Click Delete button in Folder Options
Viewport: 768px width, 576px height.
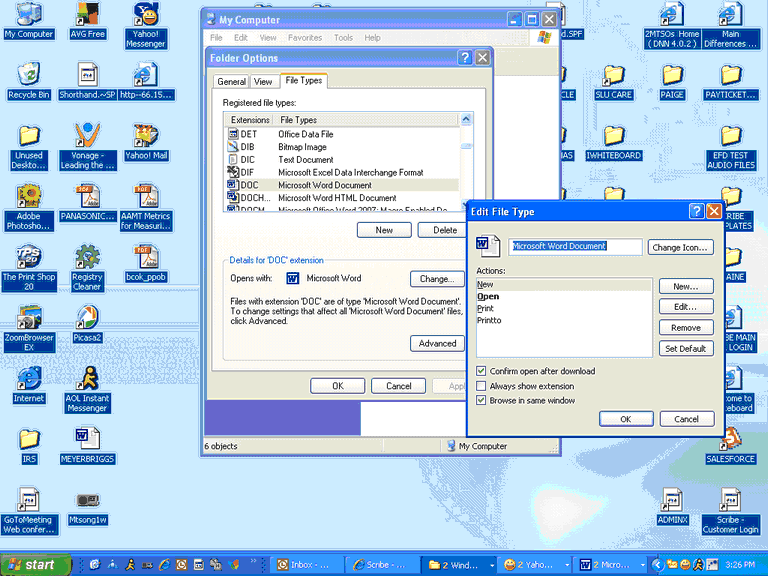click(x=442, y=230)
